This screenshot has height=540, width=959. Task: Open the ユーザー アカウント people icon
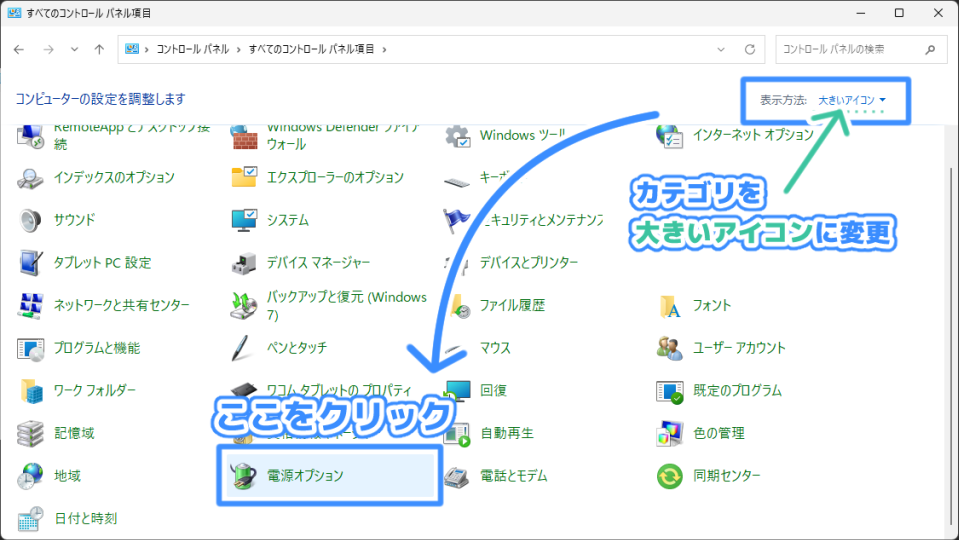pyautogui.click(x=670, y=348)
